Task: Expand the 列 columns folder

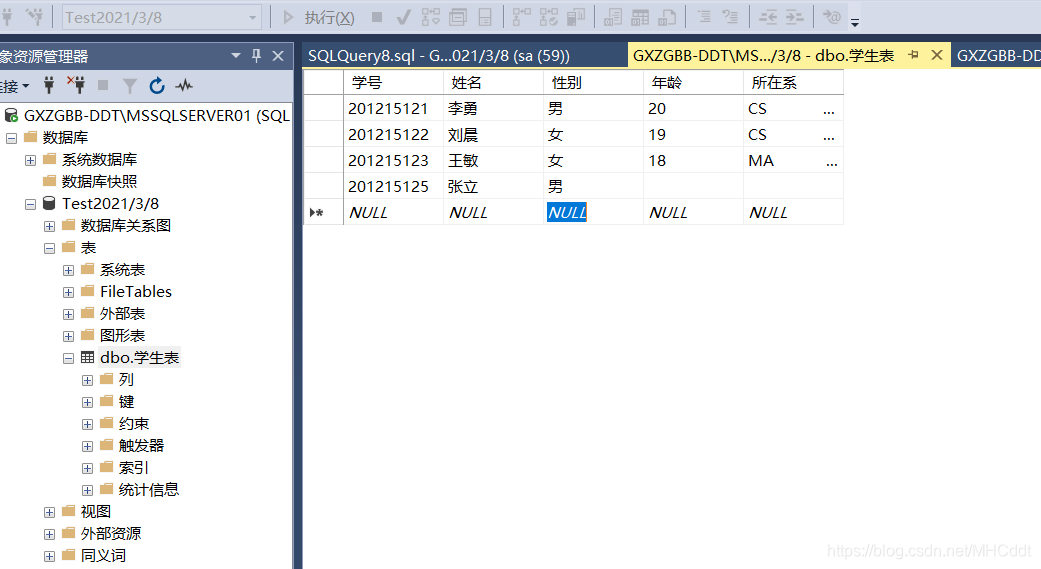Action: tap(88, 380)
